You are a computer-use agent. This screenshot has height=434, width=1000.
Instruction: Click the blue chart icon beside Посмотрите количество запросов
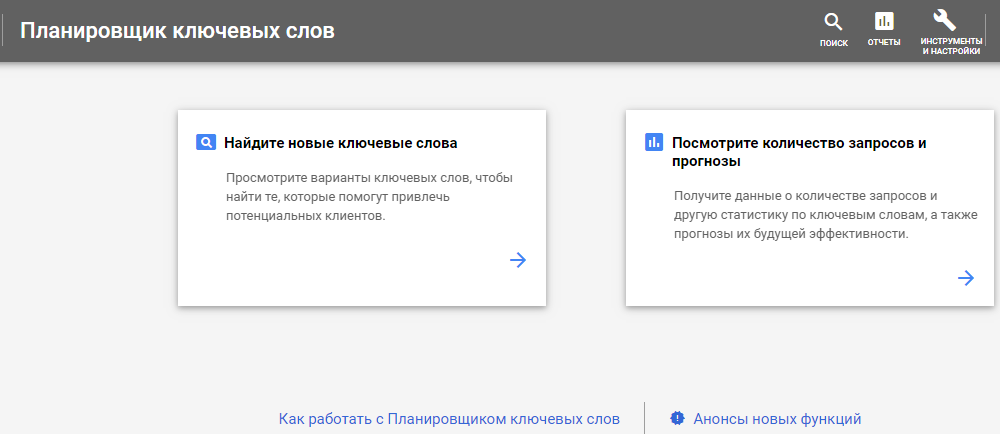(654, 142)
